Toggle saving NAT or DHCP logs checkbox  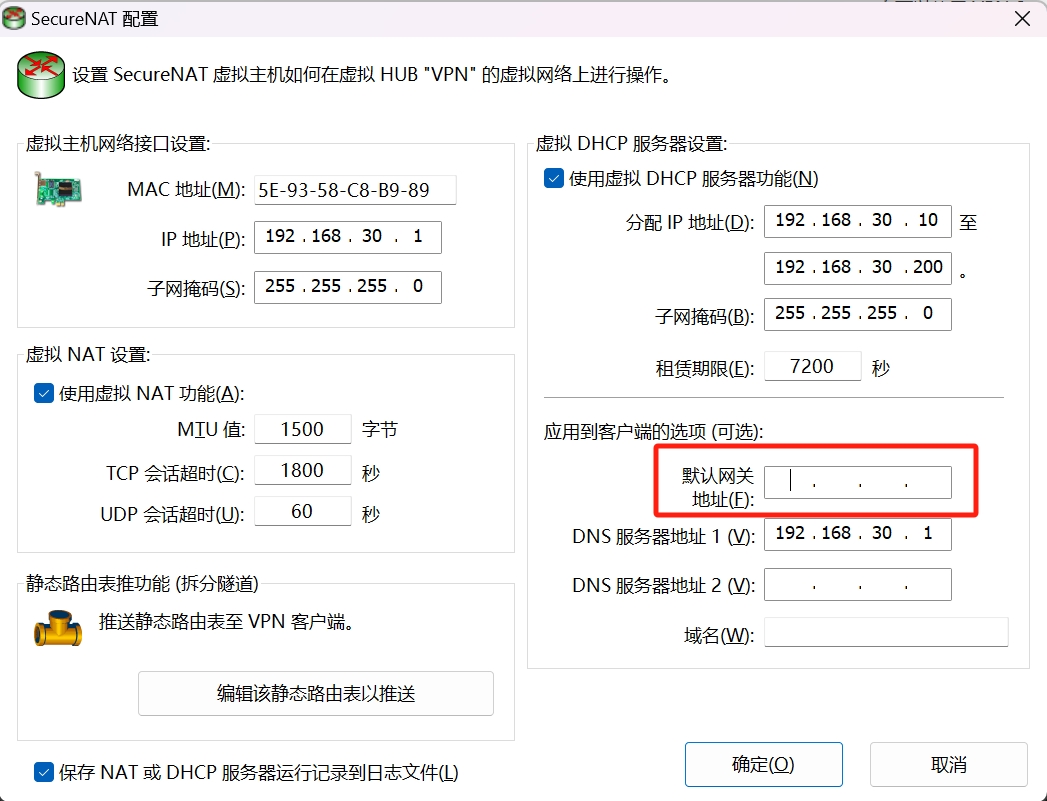[43, 772]
